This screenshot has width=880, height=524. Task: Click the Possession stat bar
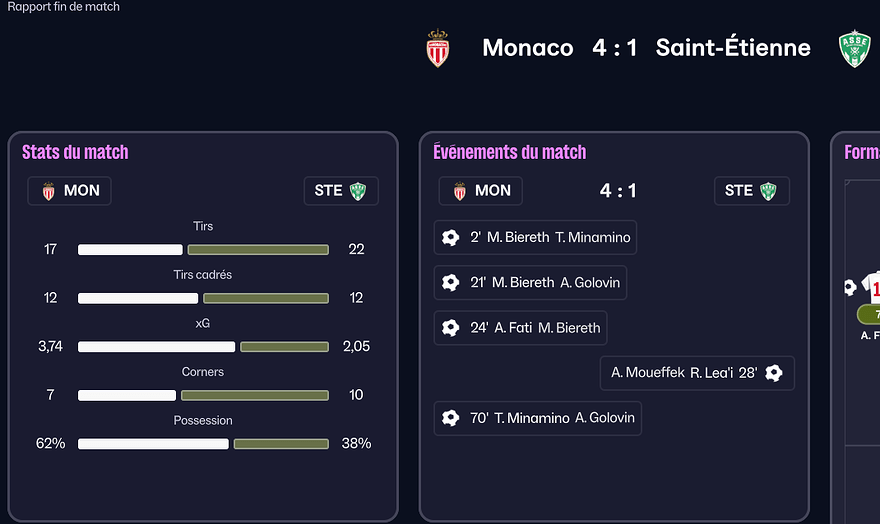pos(203,443)
